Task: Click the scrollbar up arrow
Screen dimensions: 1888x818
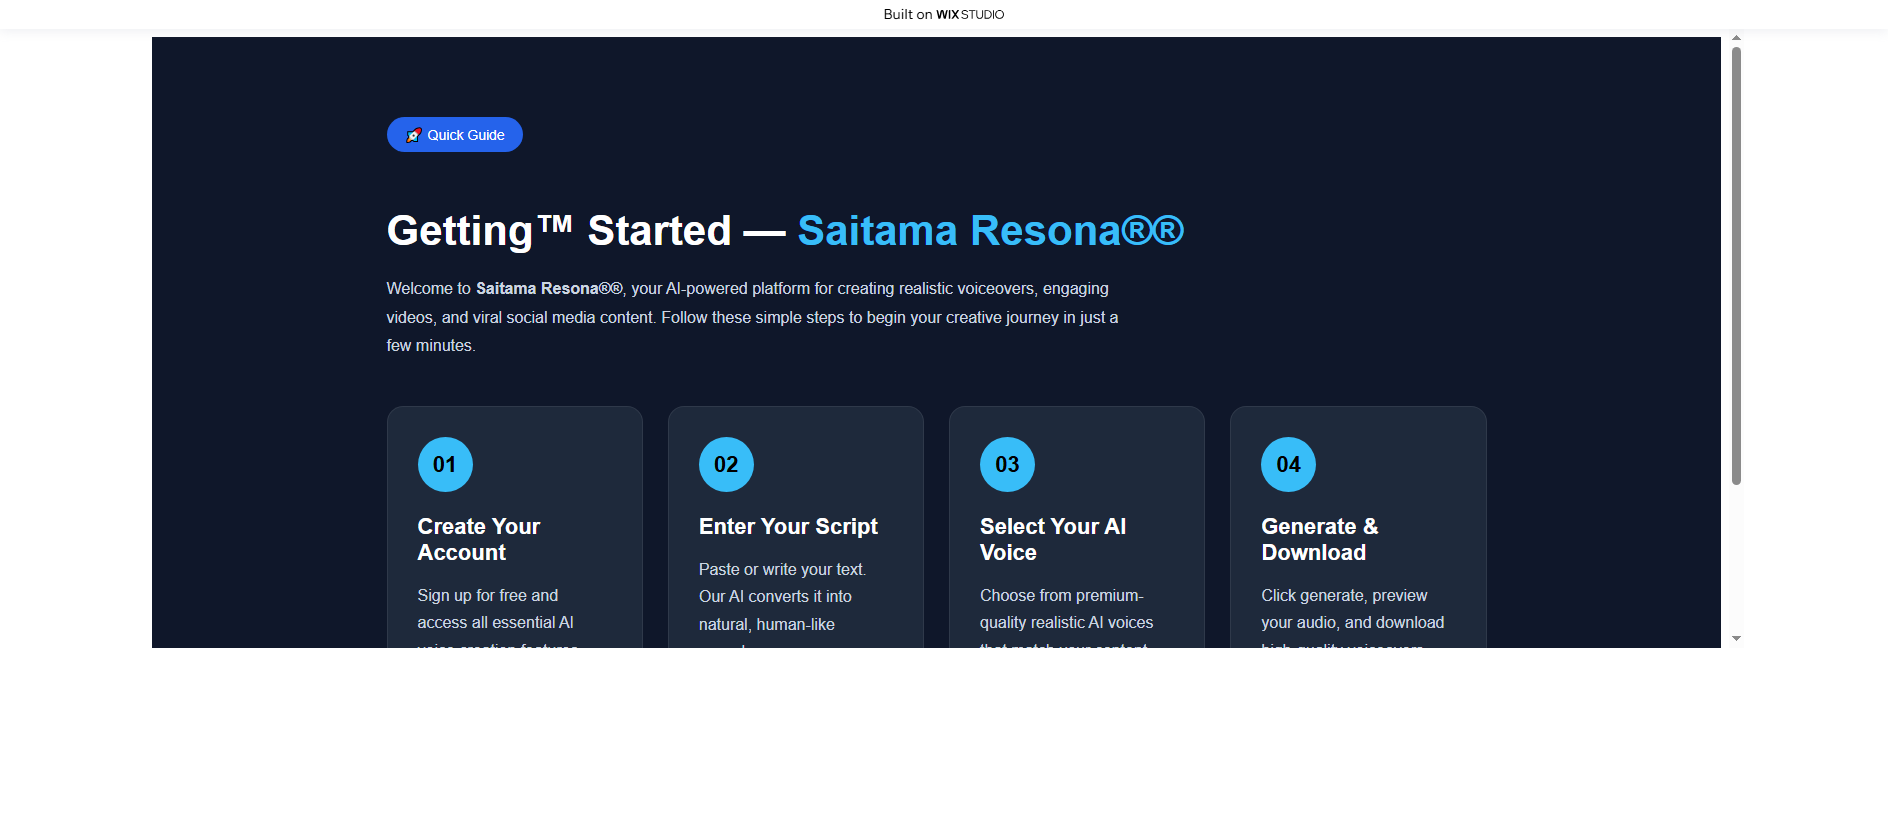Action: click(x=1736, y=38)
